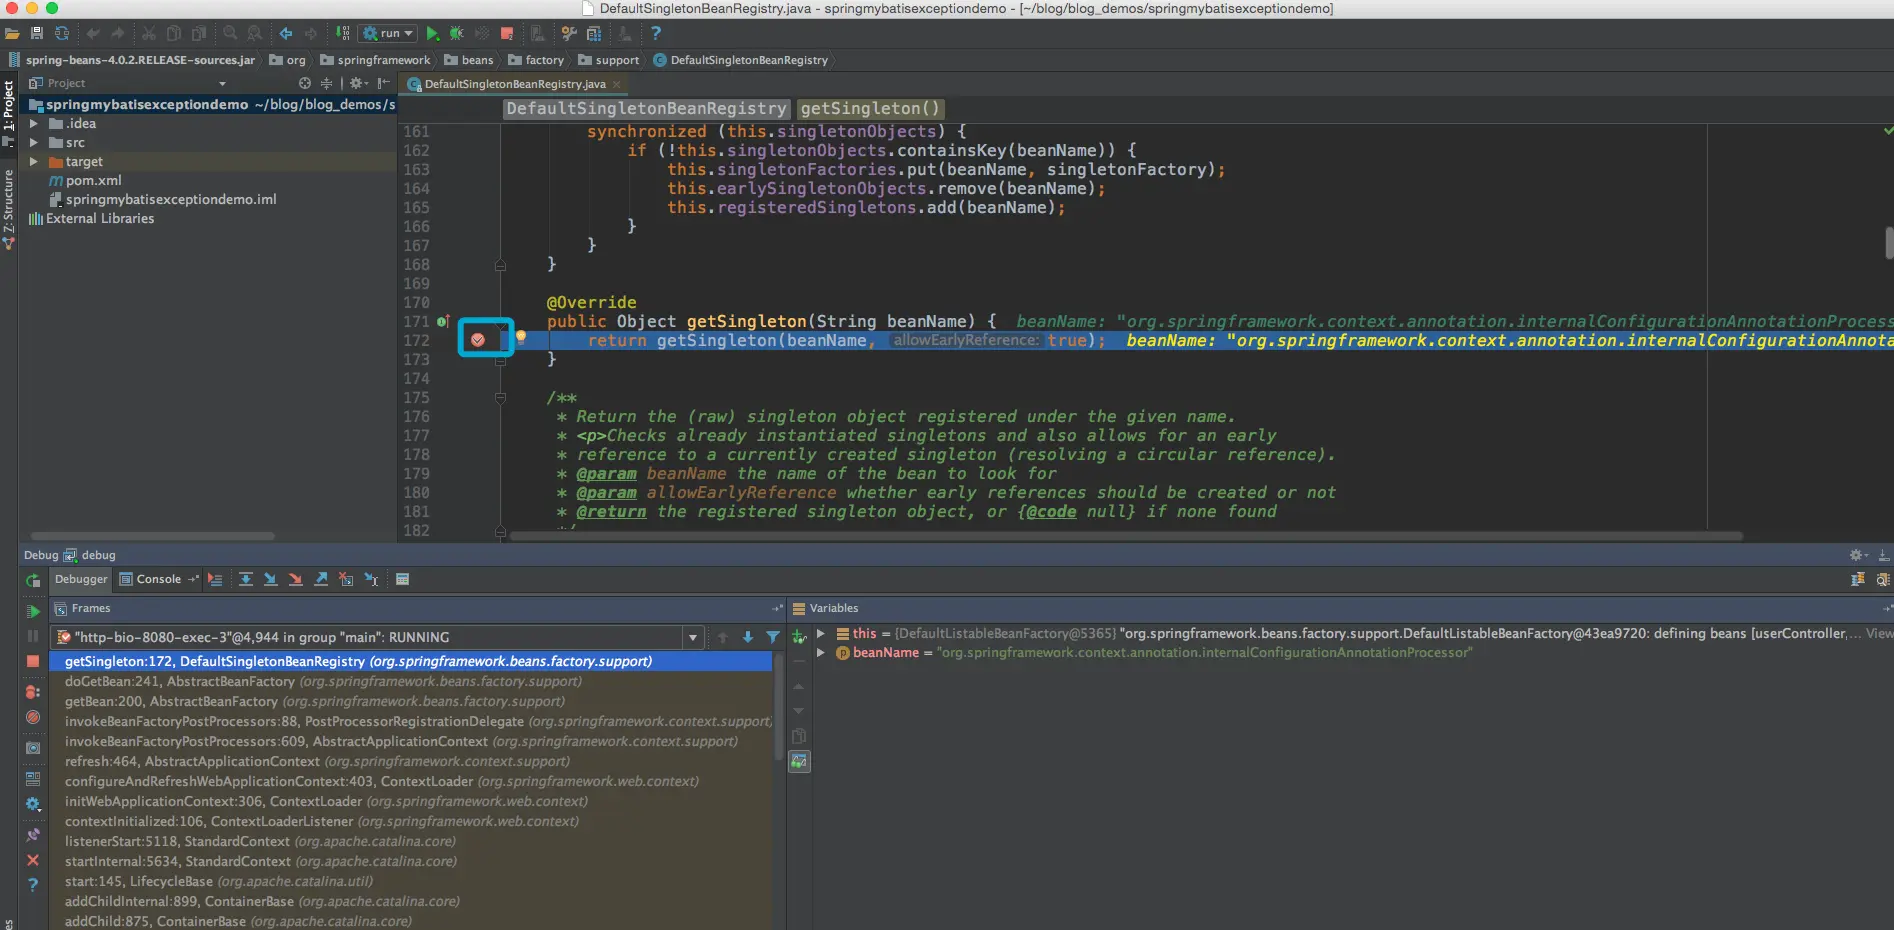Toggle the breakpoint on line 172
Image resolution: width=1894 pixels, height=930 pixels.
478,340
